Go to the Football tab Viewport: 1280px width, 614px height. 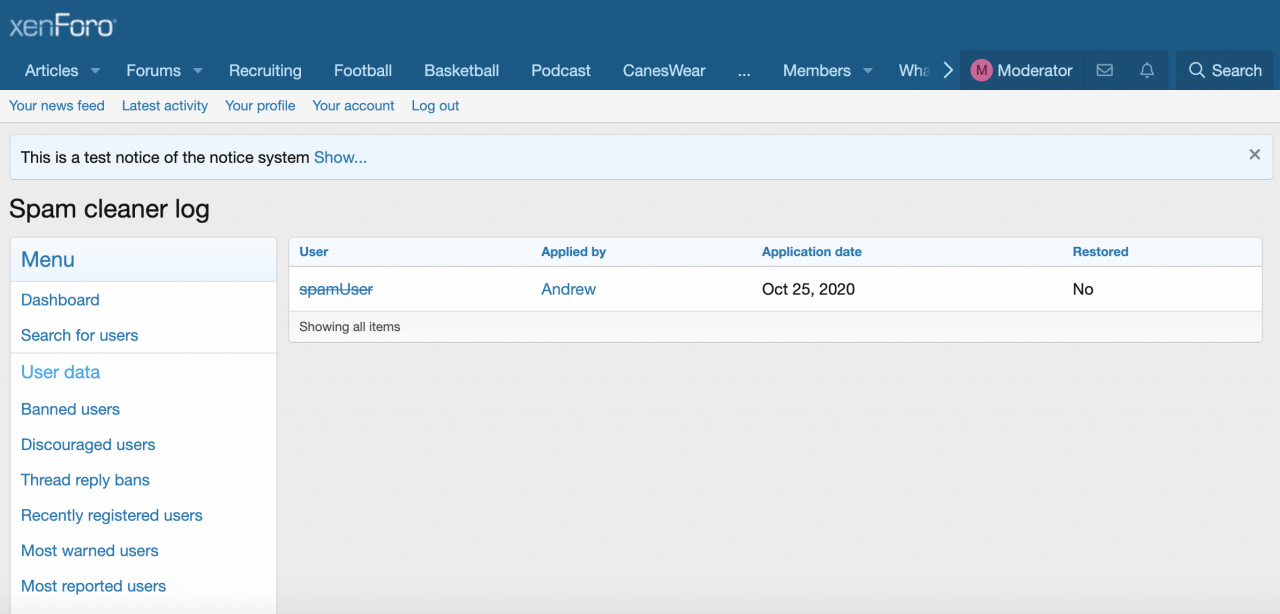pyautogui.click(x=363, y=71)
